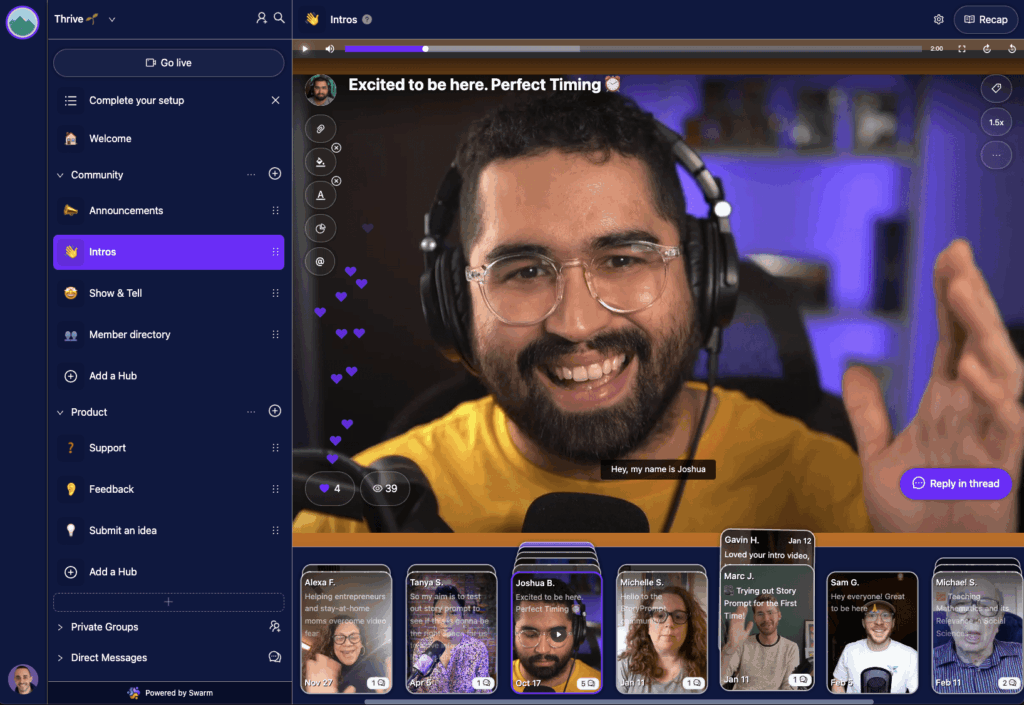This screenshot has width=1024, height=705.
Task: Mute the video using the volume icon
Action: 329,49
